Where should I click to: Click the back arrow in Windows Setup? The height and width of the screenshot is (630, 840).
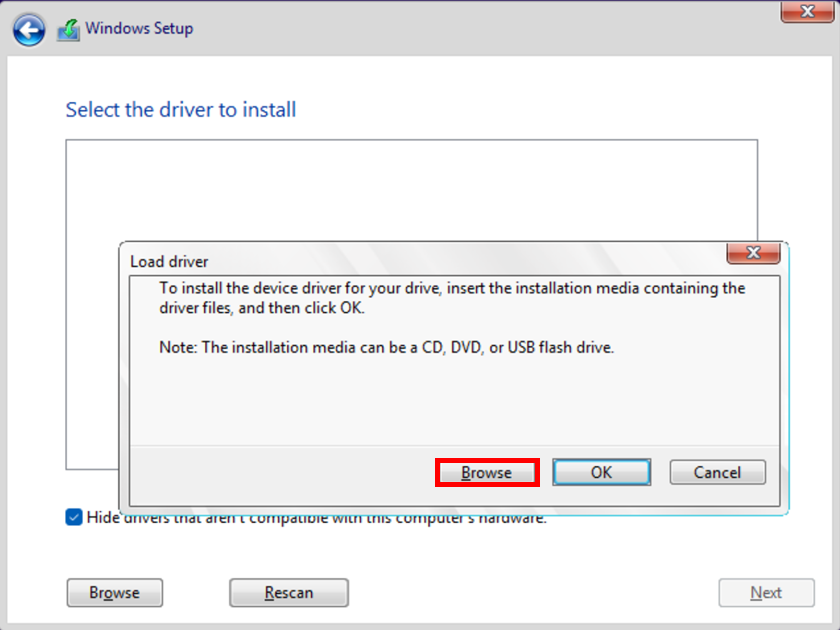29,29
